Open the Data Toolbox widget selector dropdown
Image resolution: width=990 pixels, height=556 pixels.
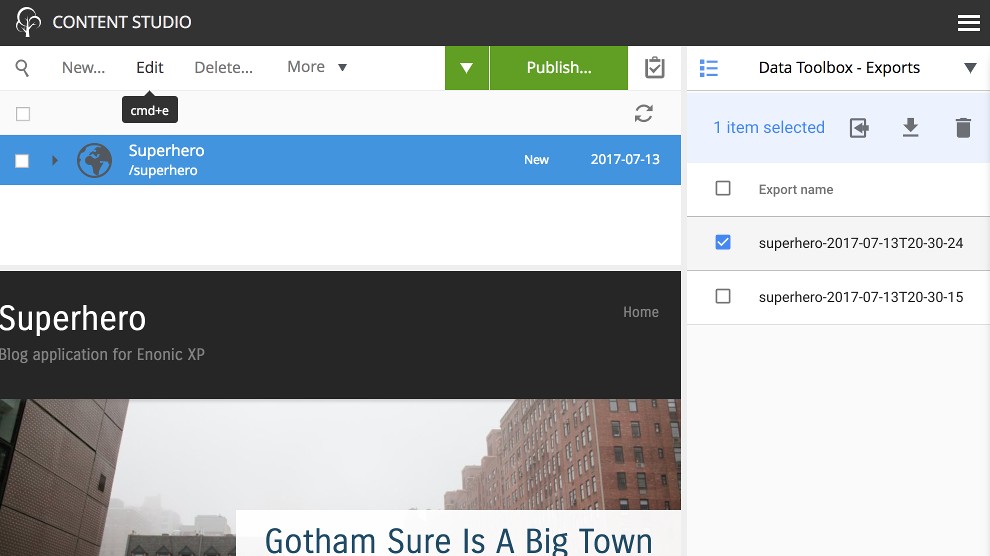click(x=970, y=68)
